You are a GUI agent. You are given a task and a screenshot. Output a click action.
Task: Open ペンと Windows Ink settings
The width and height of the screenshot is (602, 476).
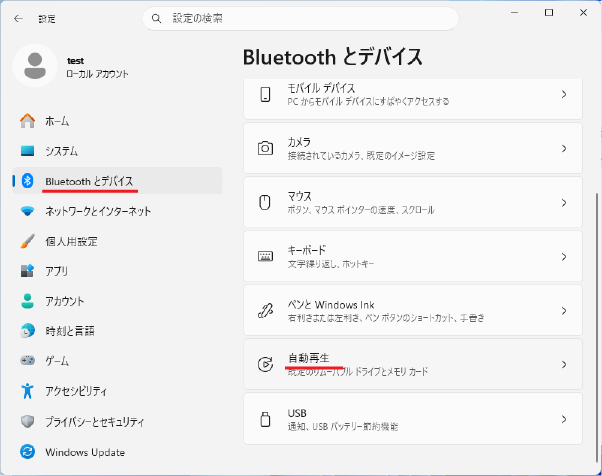413,311
